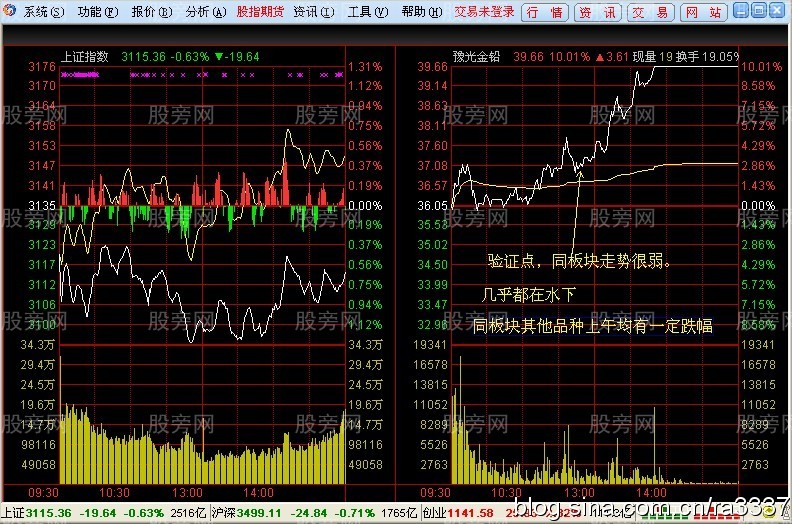This screenshot has height=524, width=792.
Task: Click the 资讯 button beside 行情
Action: click(x=598, y=12)
